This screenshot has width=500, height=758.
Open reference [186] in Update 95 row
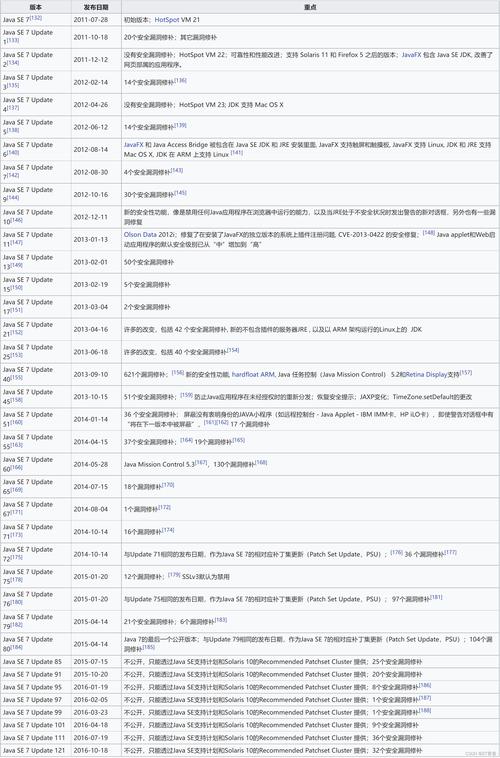pyautogui.click(x=425, y=685)
